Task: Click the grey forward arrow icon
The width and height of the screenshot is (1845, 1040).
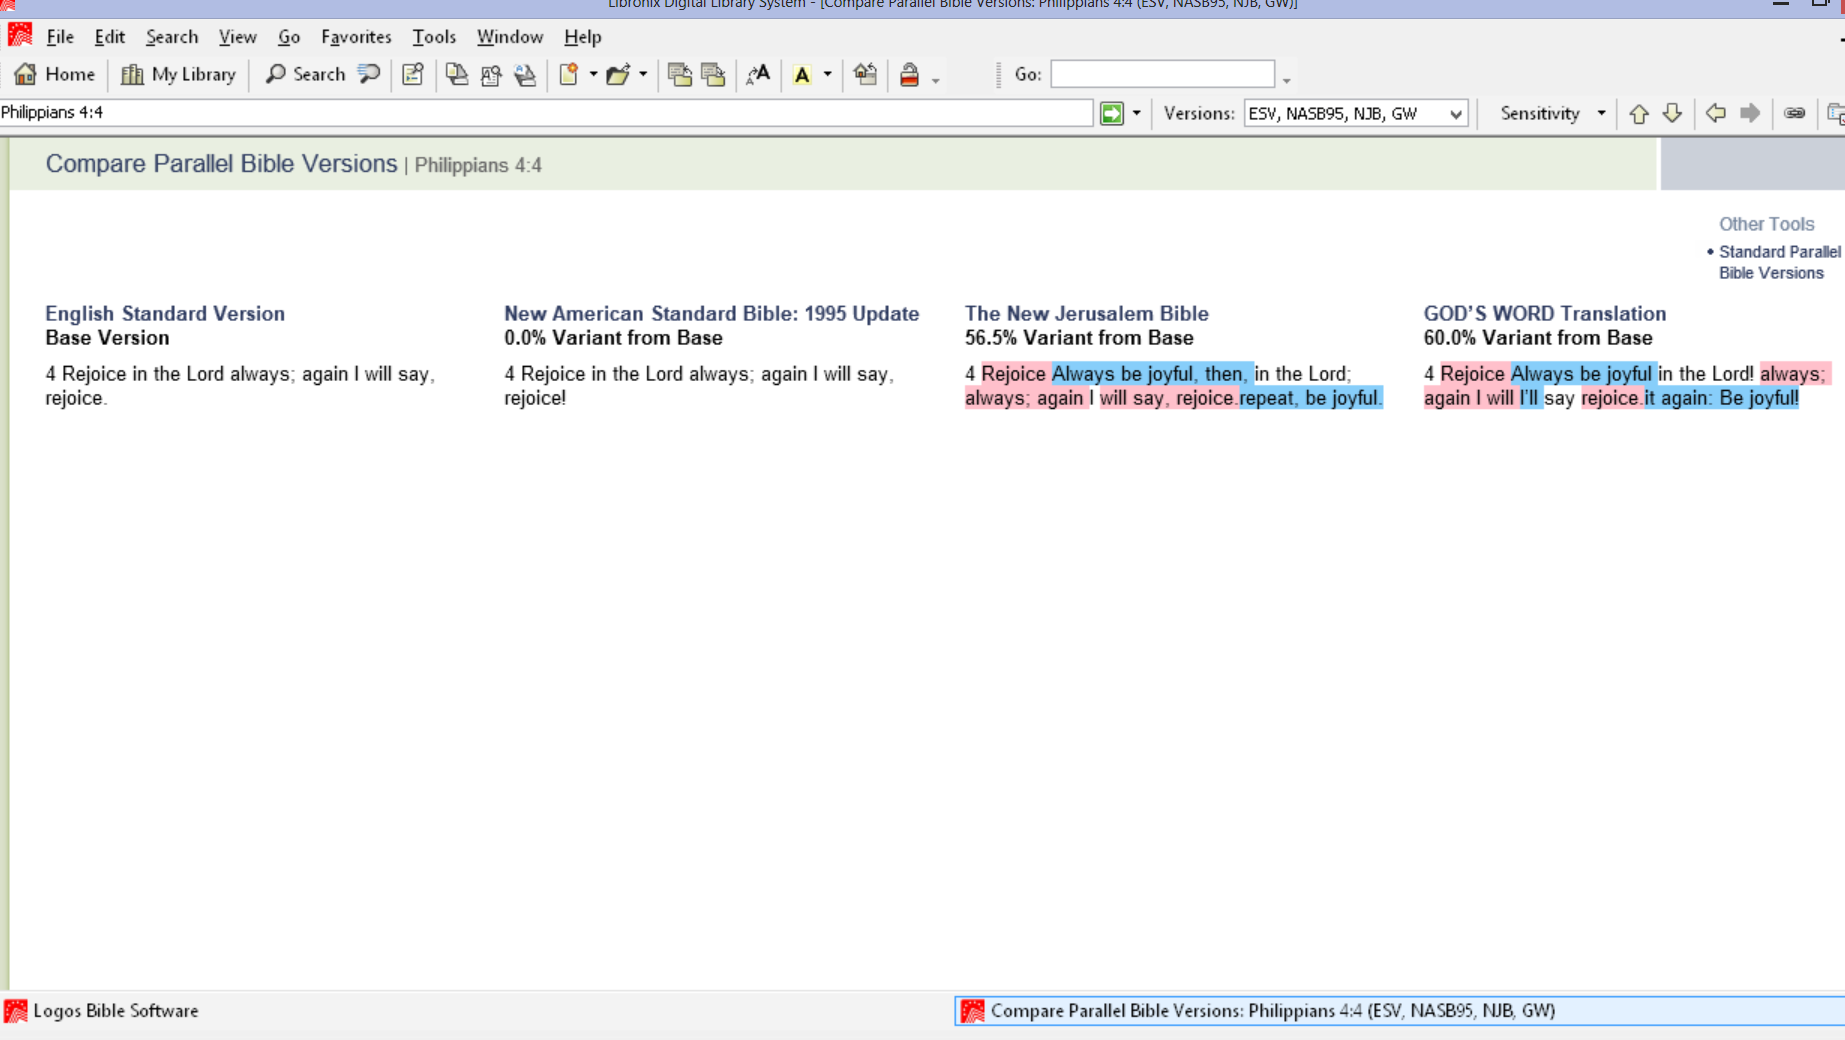Action: click(x=1750, y=113)
